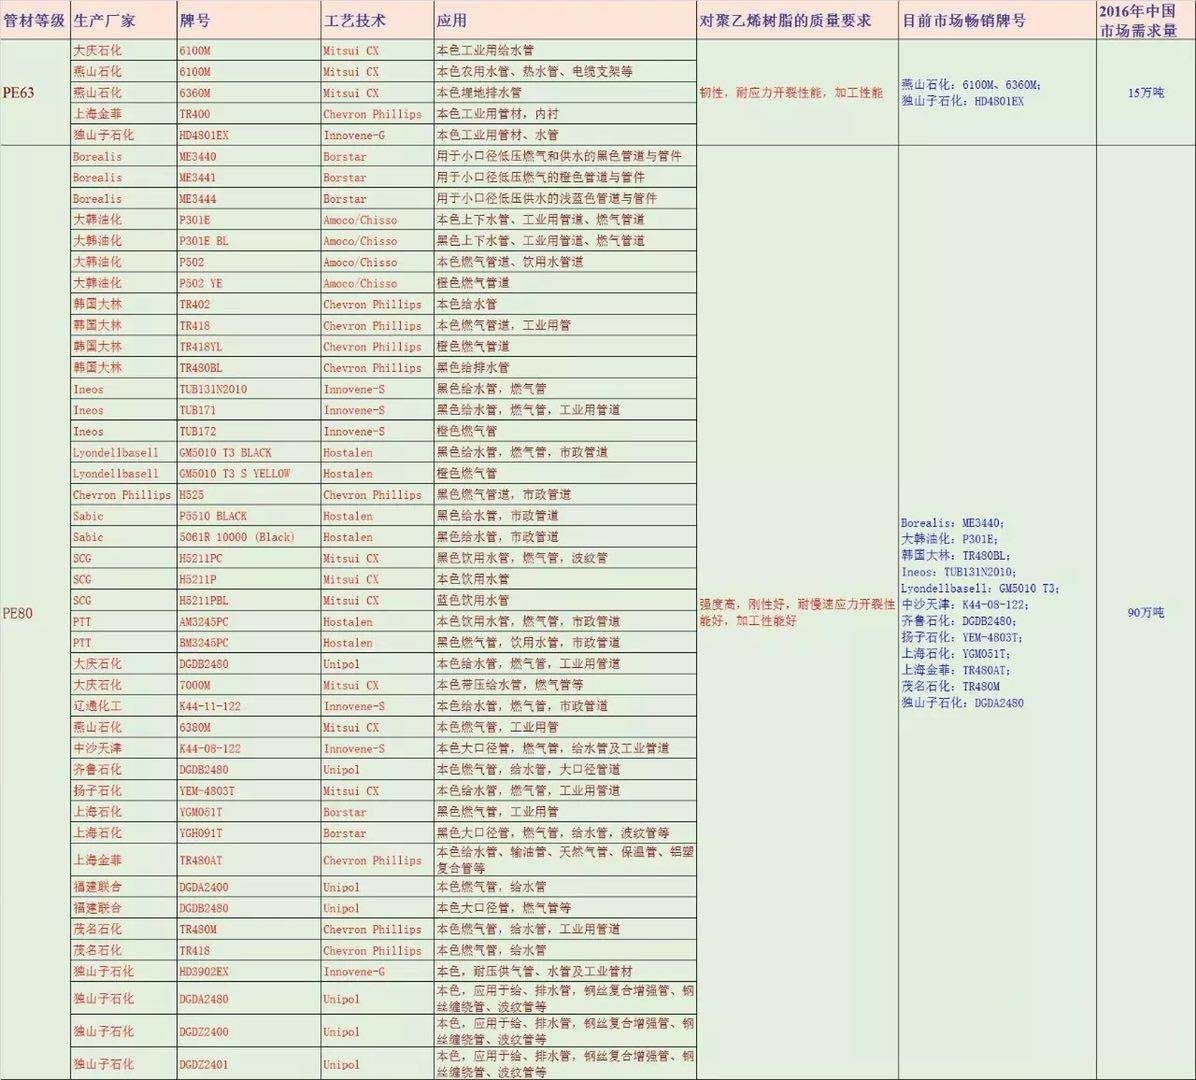Click the GM5010 T3 S YELLOW cell
Screen dimensions: 1196x1080
click(248, 473)
